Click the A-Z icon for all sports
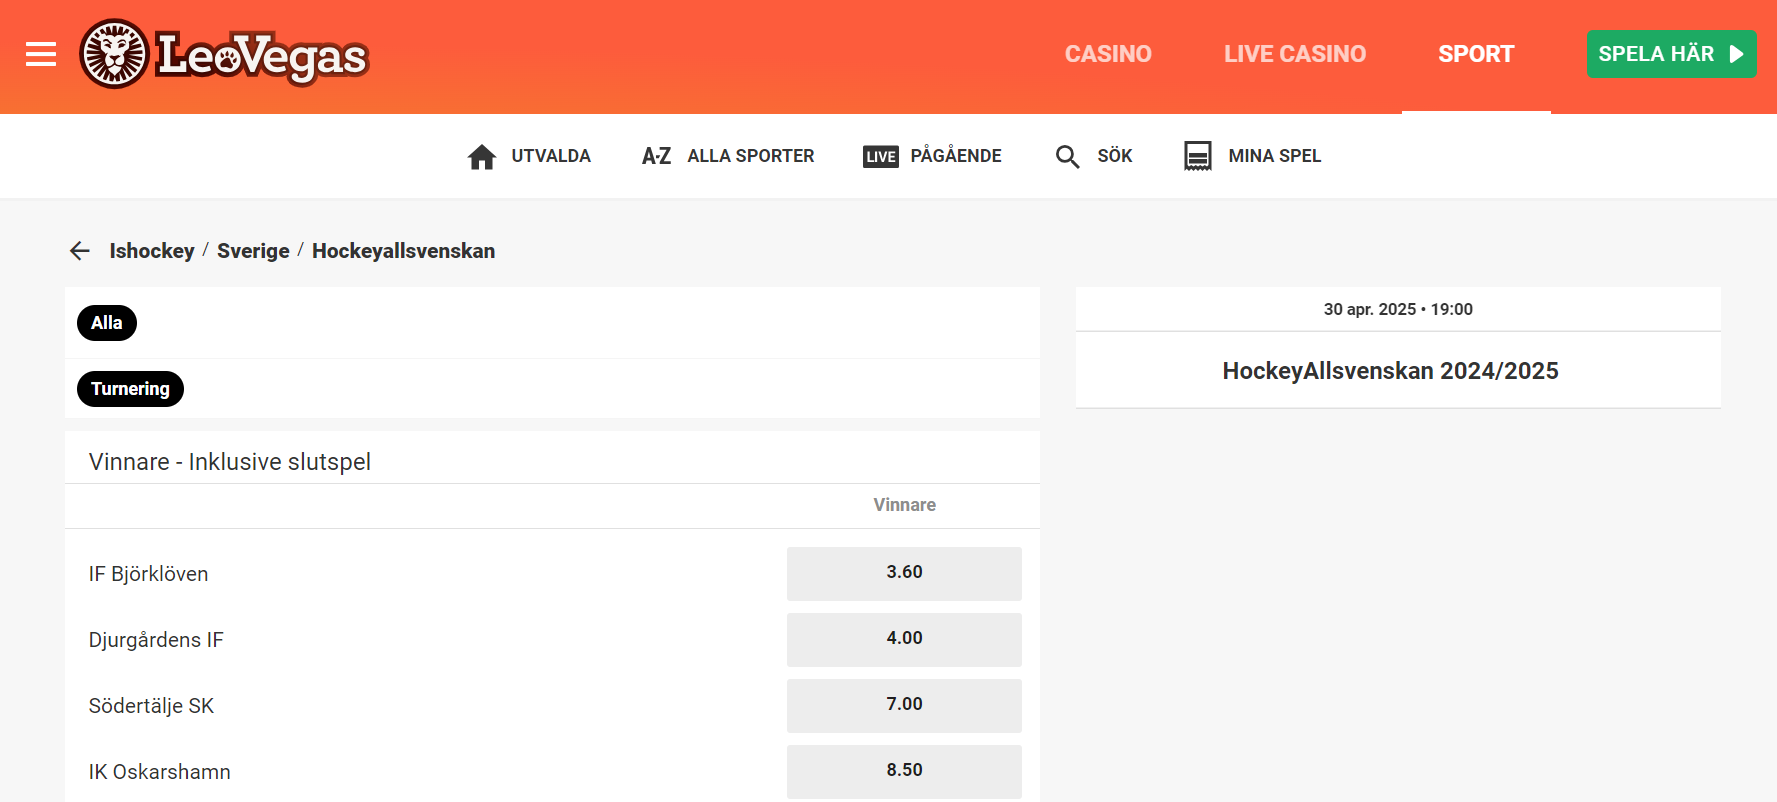 click(656, 156)
